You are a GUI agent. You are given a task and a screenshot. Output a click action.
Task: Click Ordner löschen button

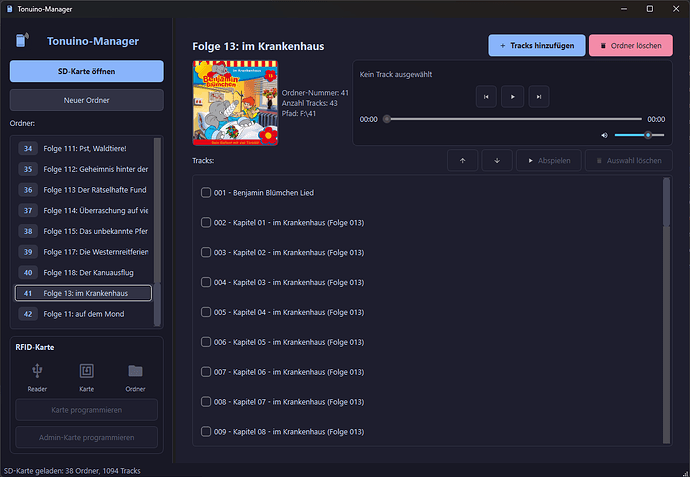click(631, 45)
